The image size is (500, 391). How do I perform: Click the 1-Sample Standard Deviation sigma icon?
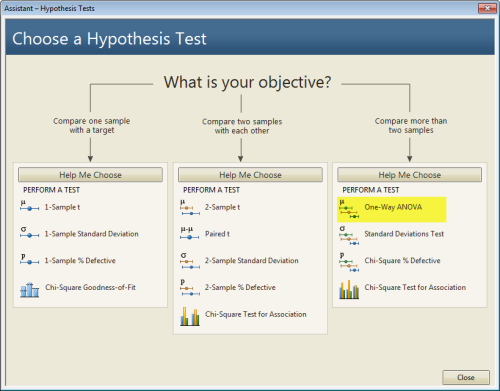tap(29, 233)
